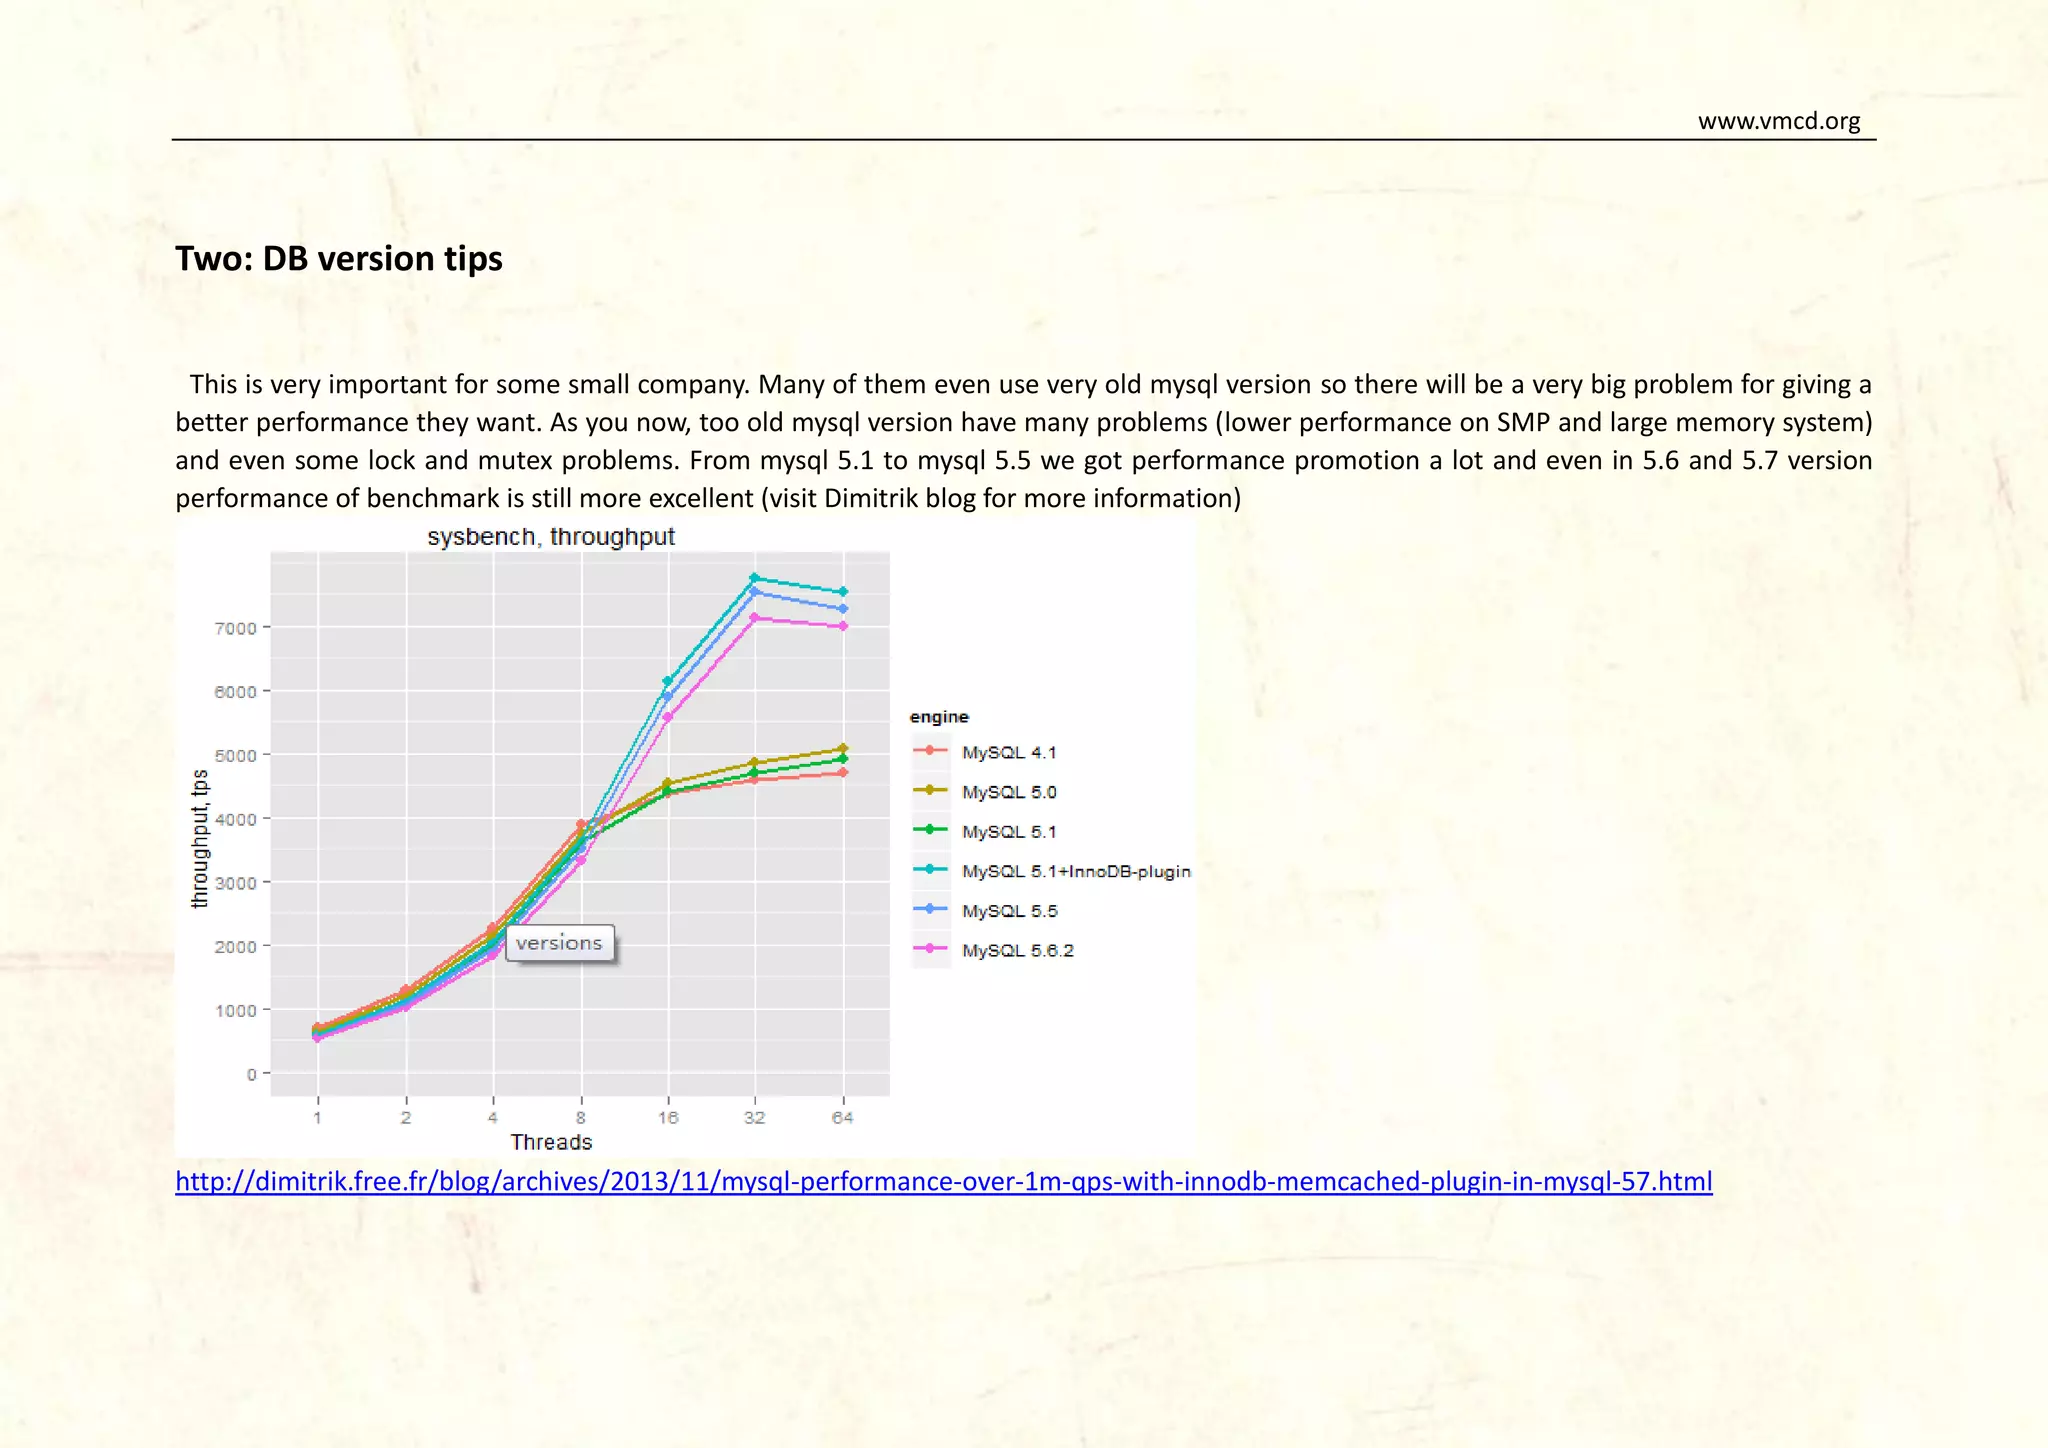Viewport: 2048px width, 1448px height.
Task: Click the MySQL 5.1+InnoDB-plugin legend marker
Action: pos(930,870)
